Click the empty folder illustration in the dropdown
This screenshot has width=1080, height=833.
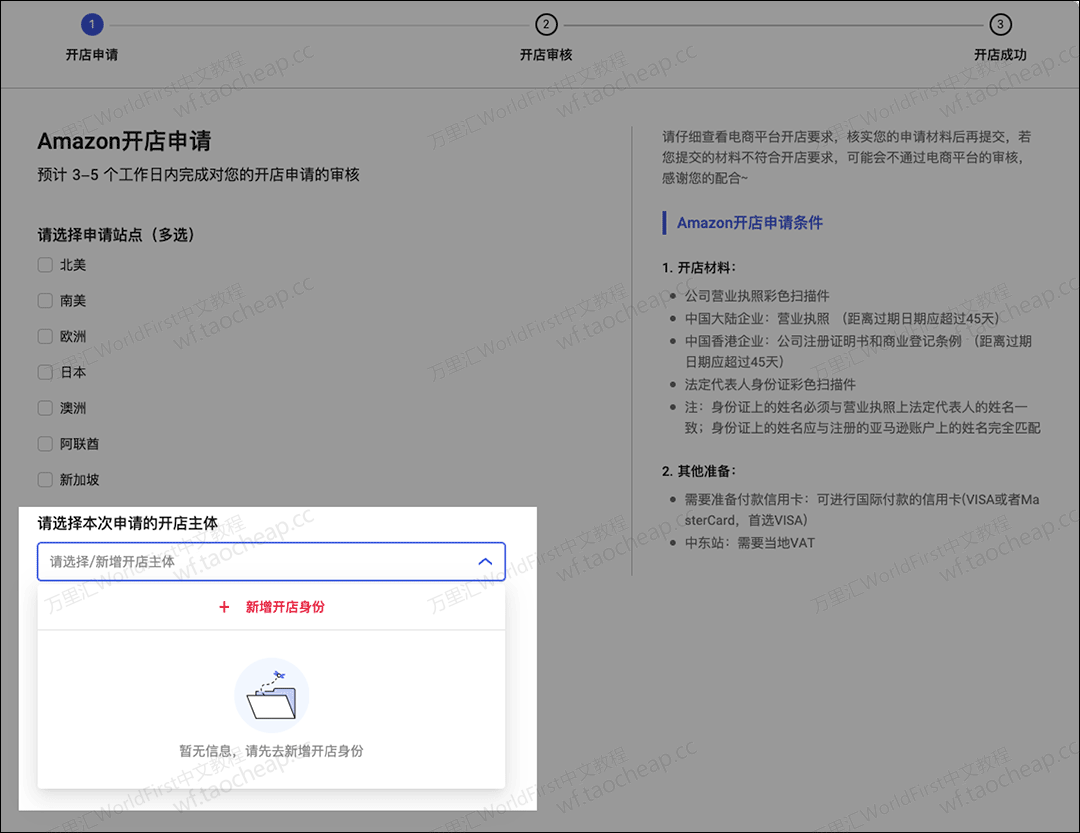coord(272,695)
